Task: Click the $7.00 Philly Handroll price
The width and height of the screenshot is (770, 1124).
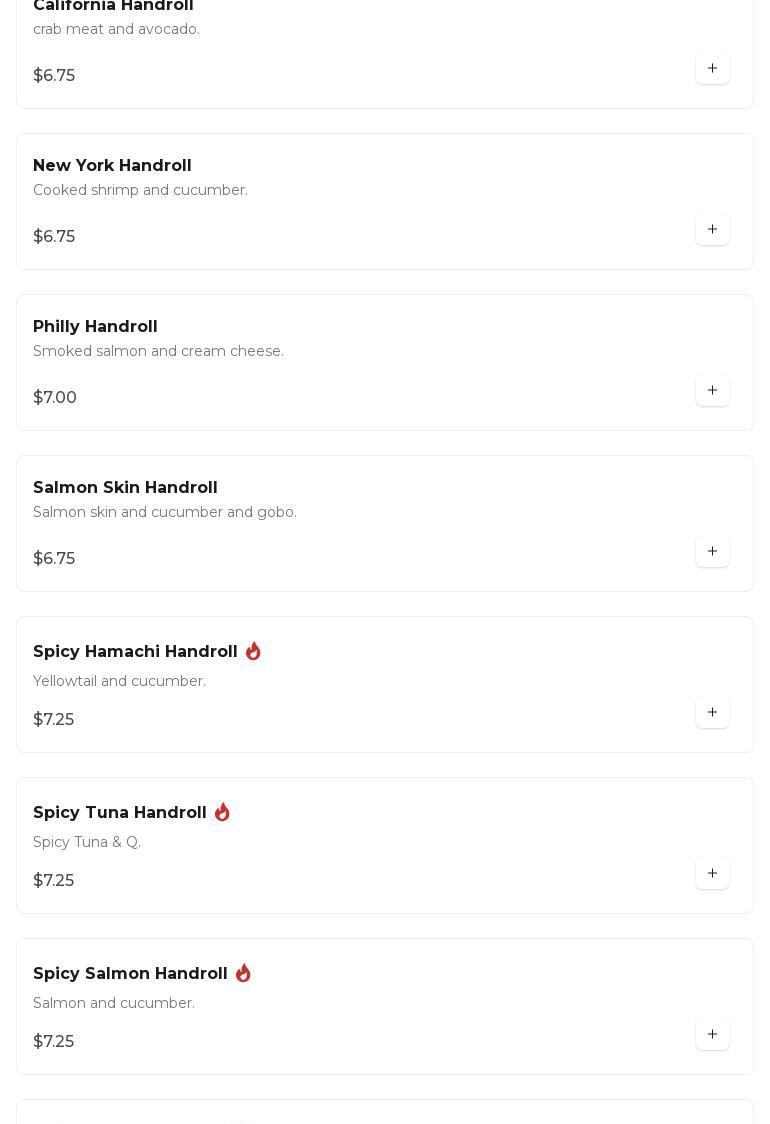Action: tap(55, 398)
